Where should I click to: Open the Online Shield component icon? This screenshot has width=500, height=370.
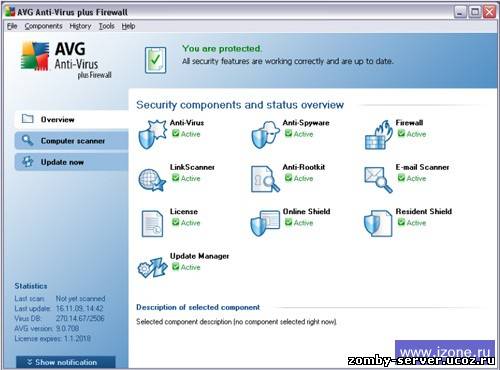265,223
